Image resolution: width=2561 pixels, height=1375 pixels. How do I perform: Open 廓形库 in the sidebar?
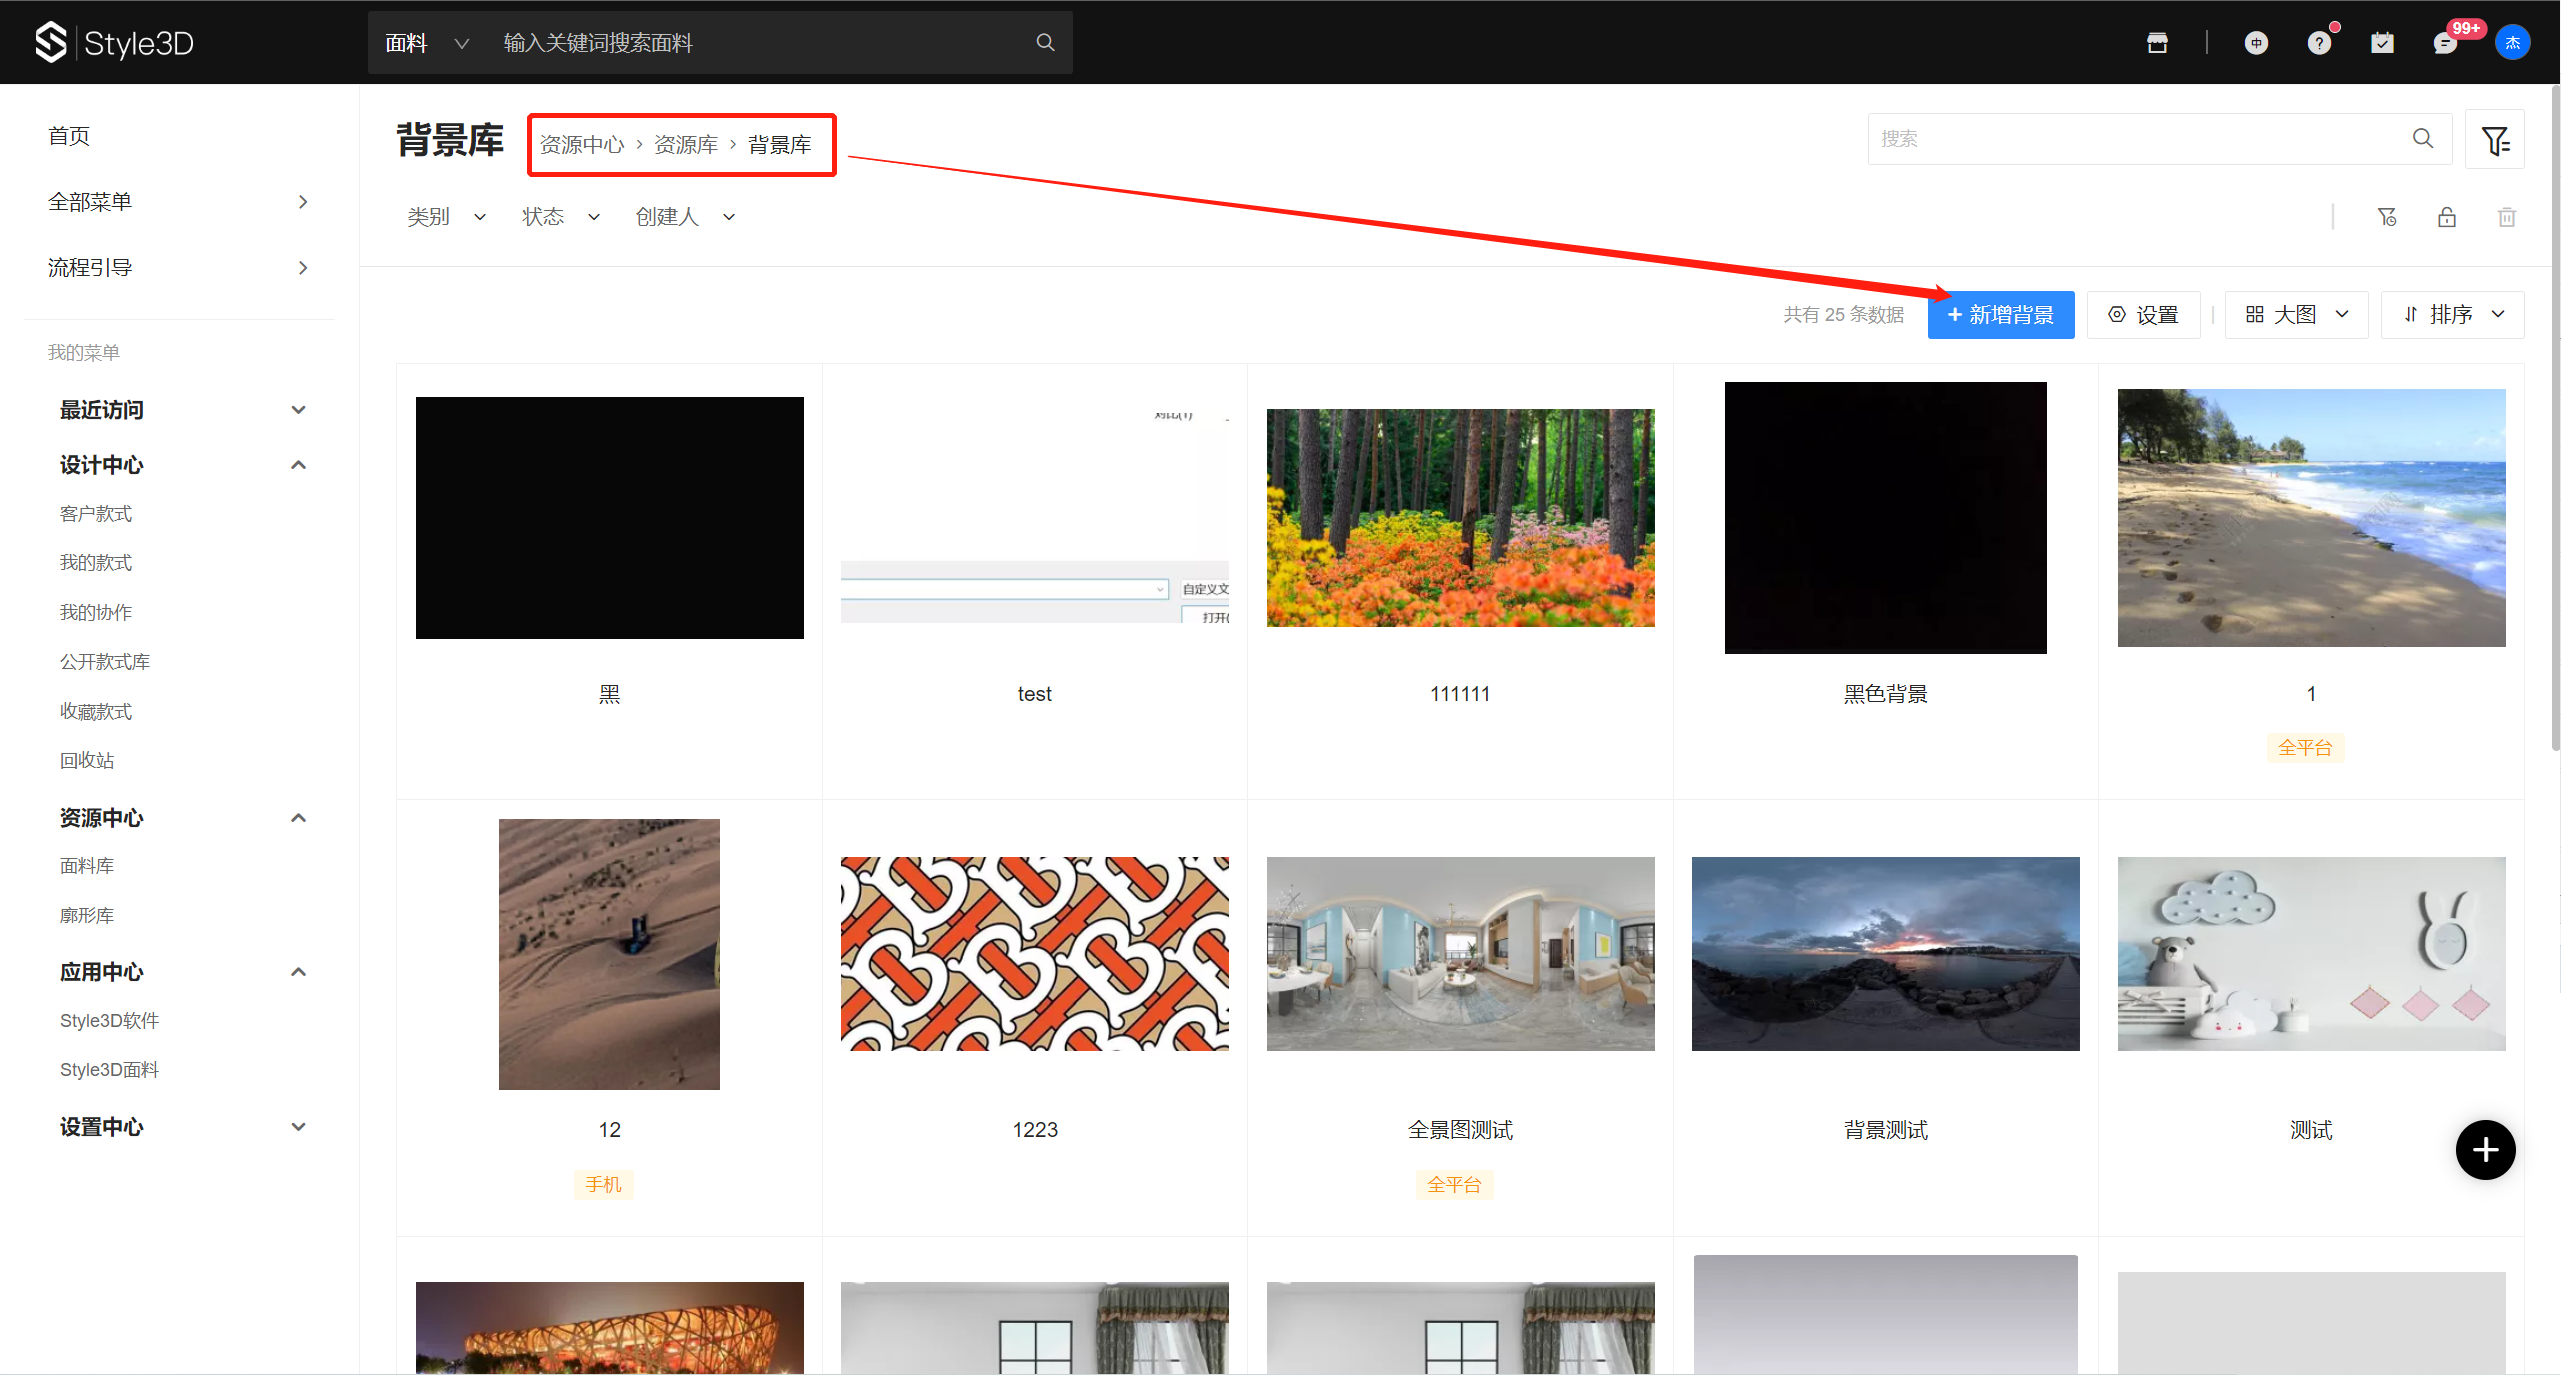(x=87, y=916)
